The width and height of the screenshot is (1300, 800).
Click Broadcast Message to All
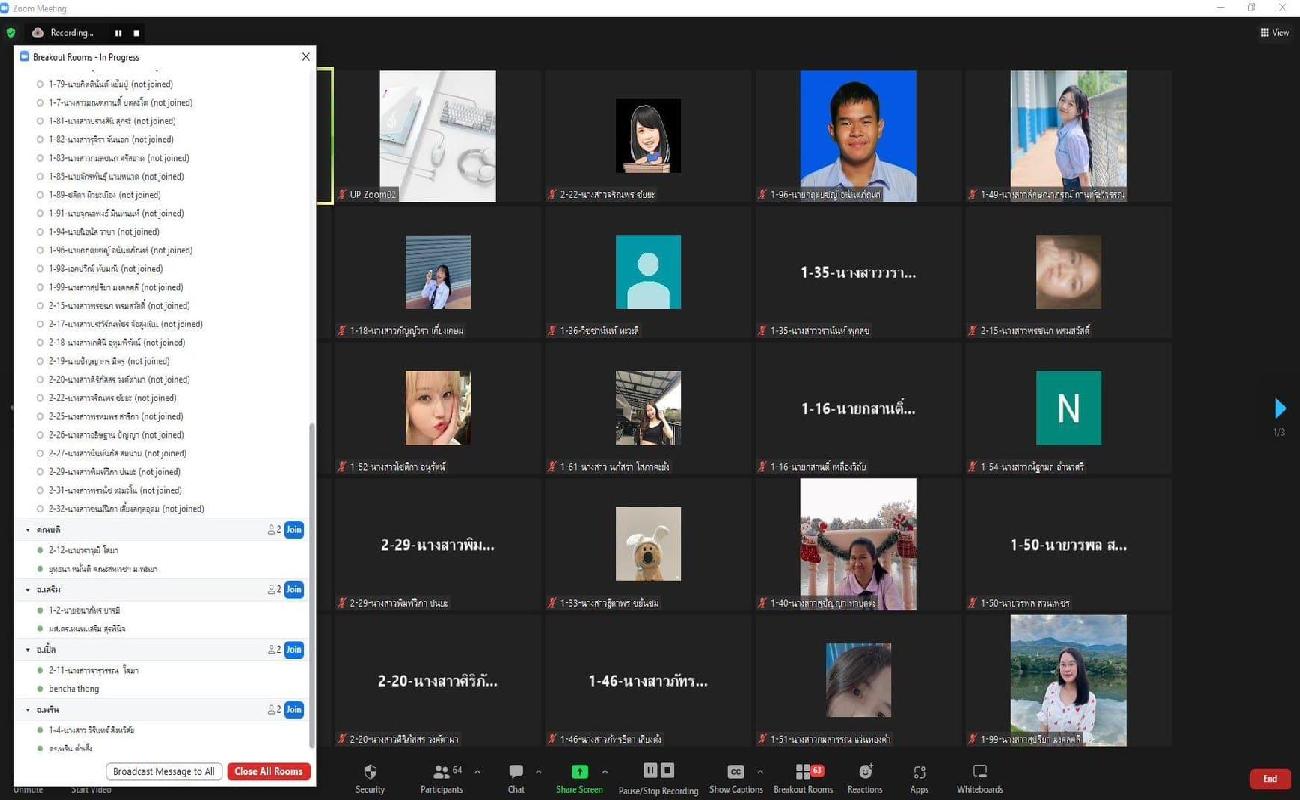pos(164,771)
